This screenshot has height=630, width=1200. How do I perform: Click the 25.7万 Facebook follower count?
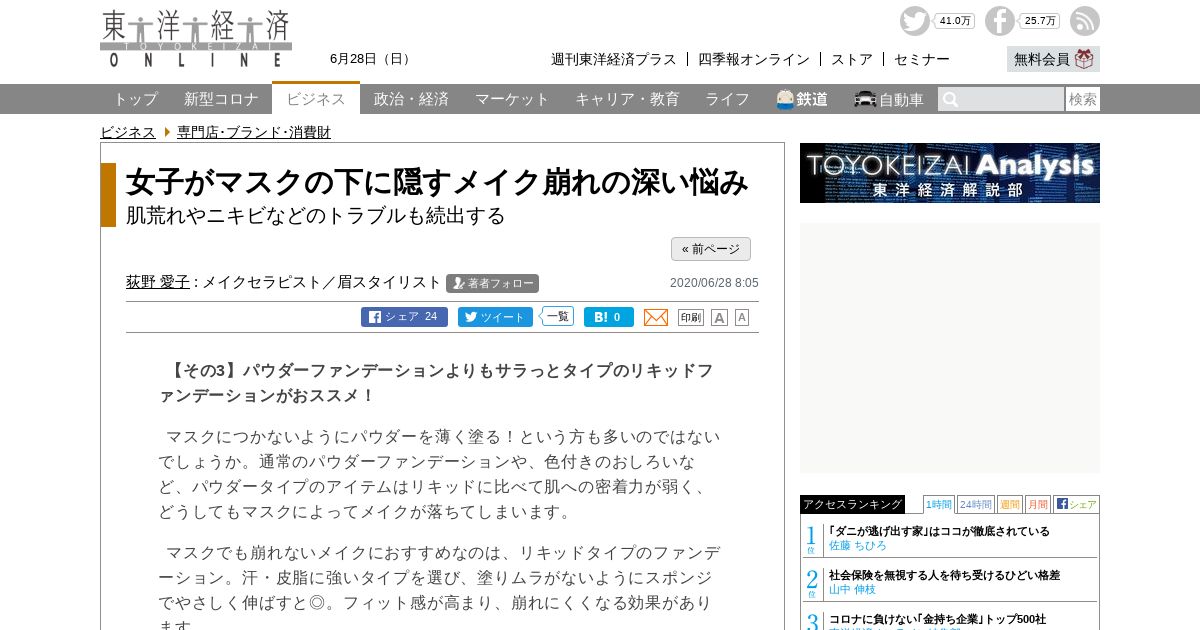(1040, 21)
